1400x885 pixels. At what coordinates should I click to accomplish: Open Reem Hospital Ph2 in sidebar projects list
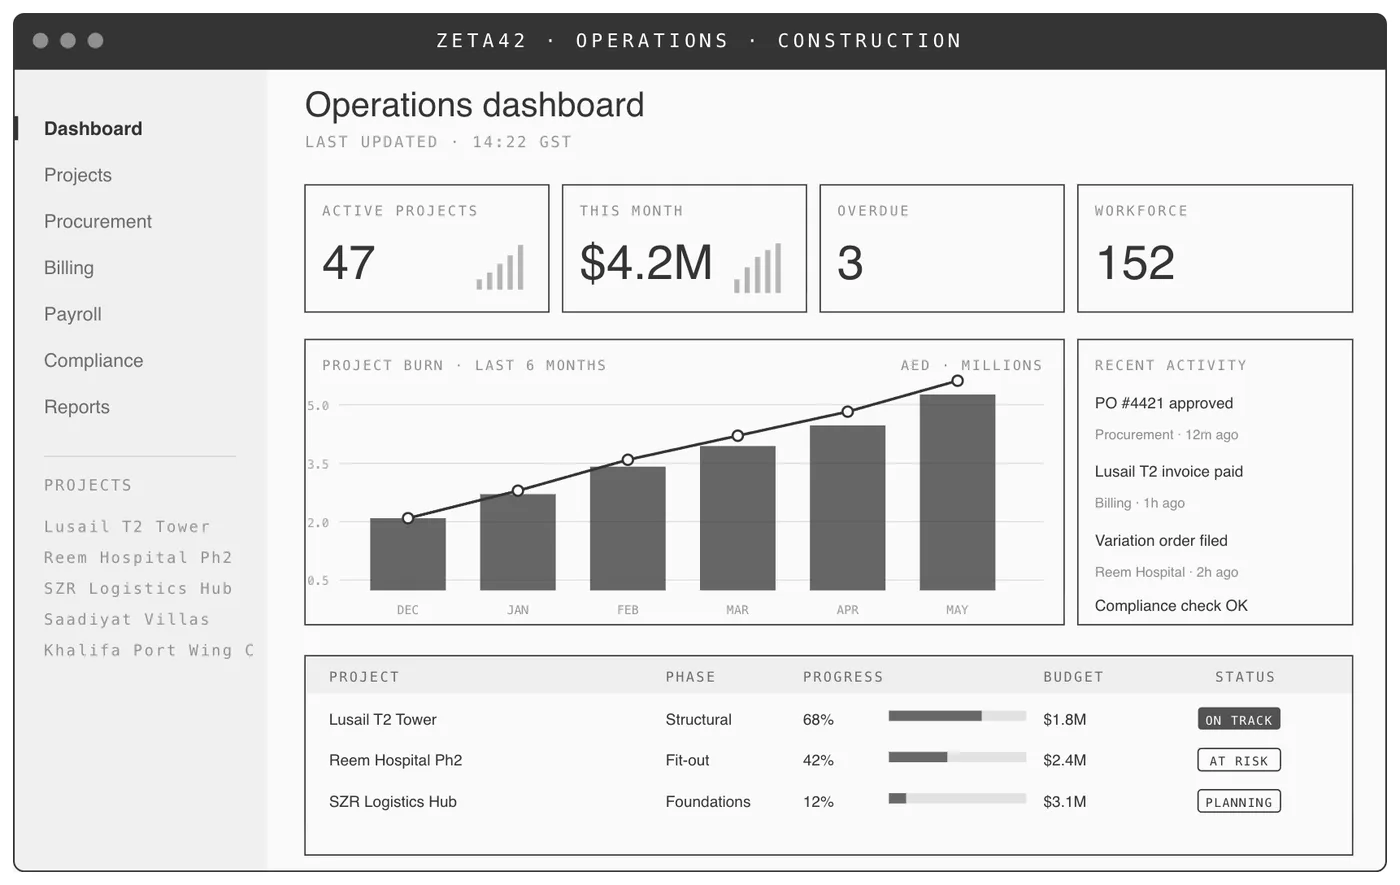(138, 558)
